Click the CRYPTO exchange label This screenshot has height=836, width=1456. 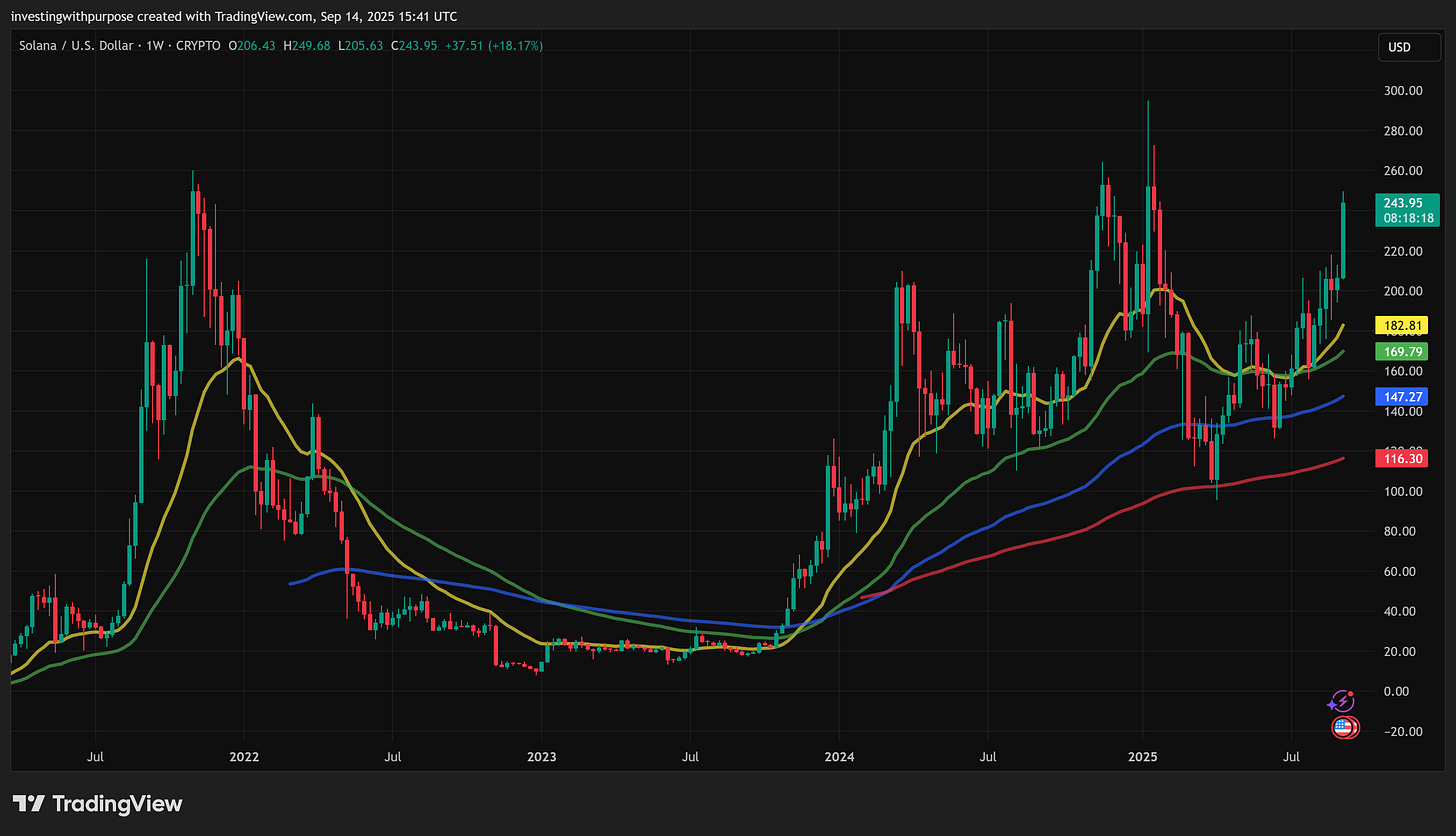pyautogui.click(x=197, y=46)
